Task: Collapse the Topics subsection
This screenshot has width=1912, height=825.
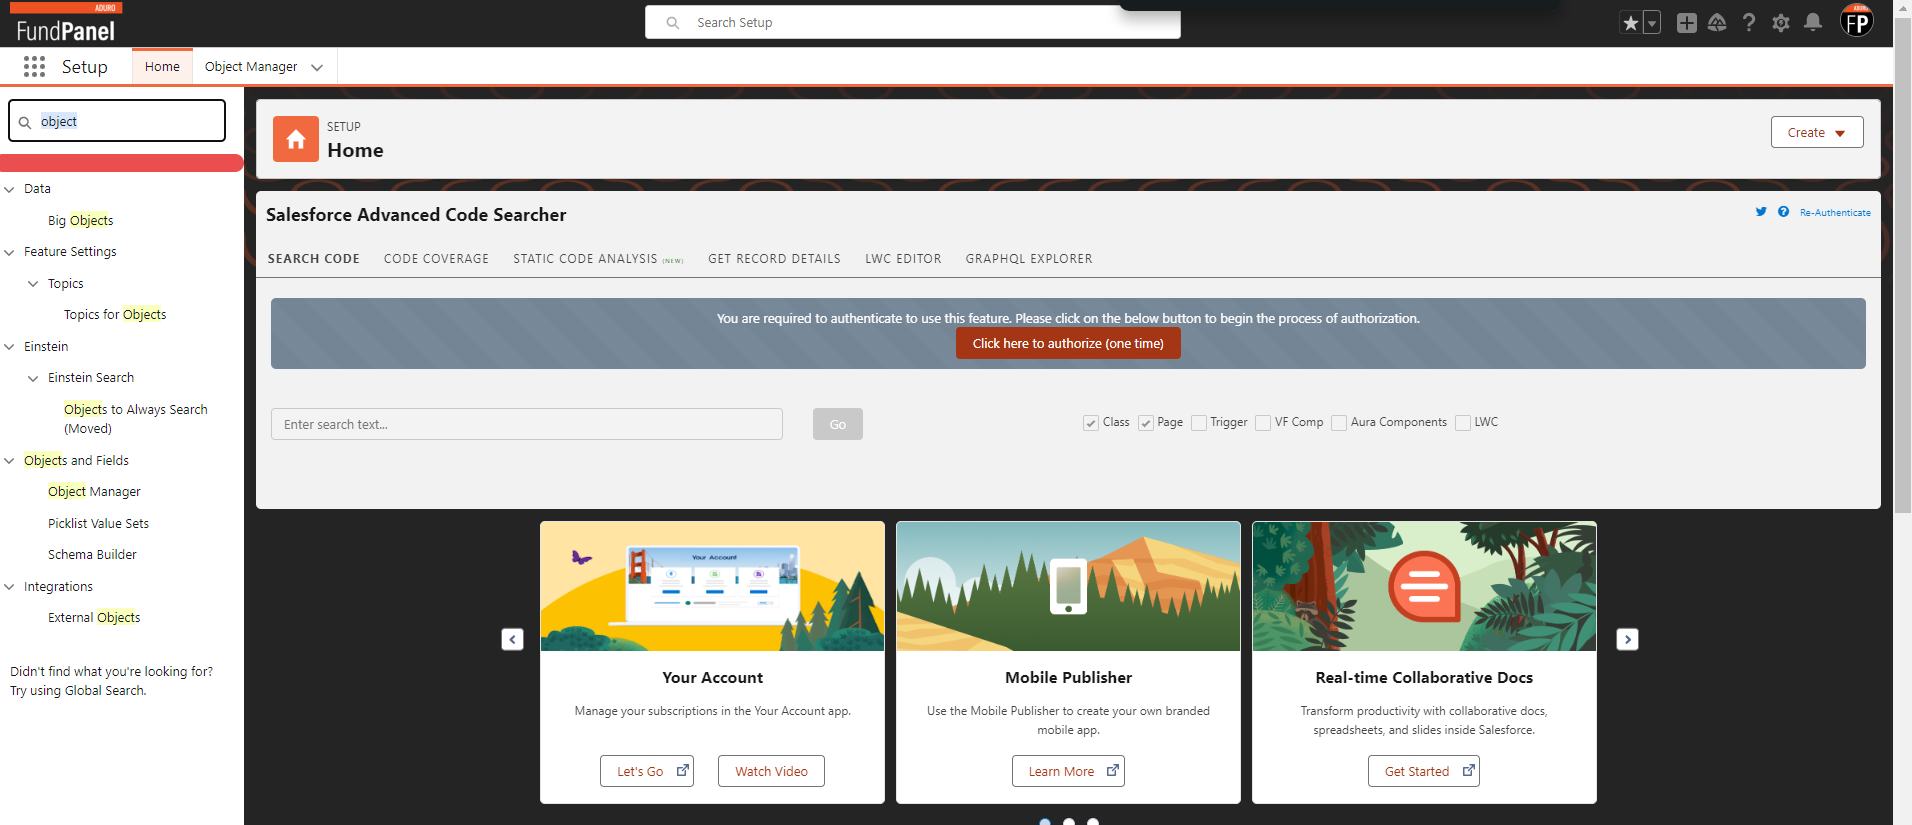Action: pos(33,284)
